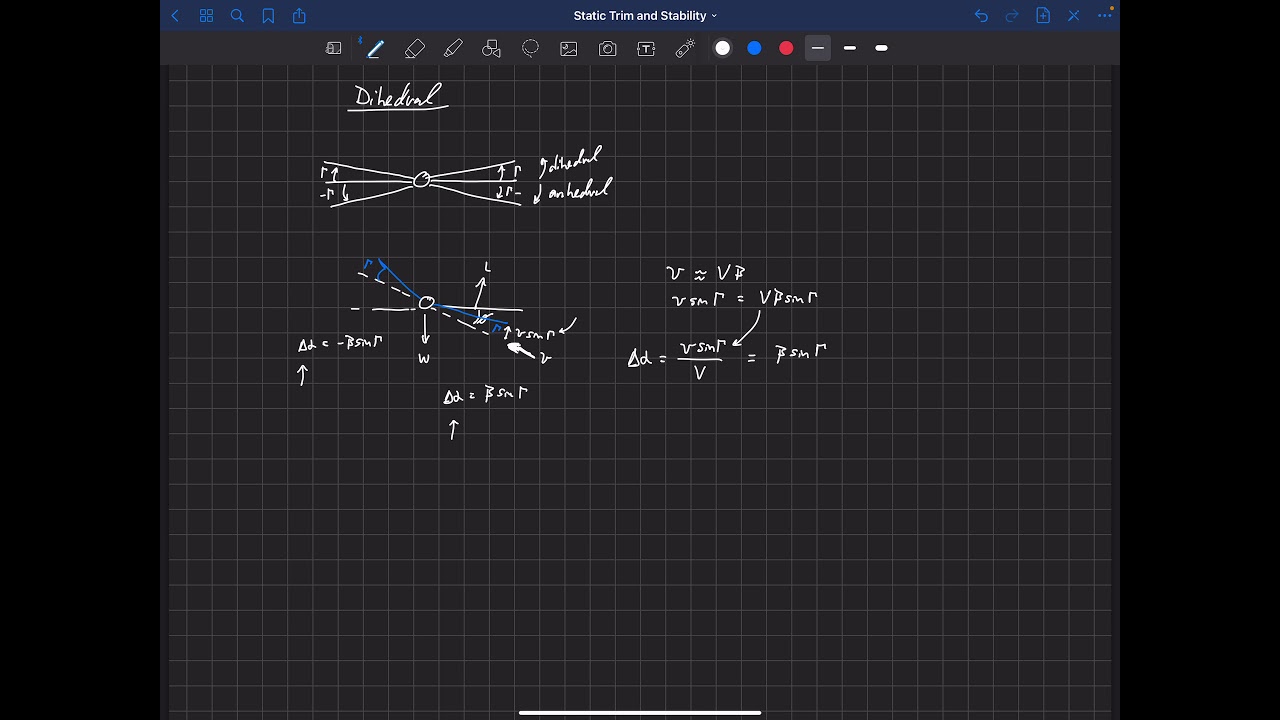Select the Eraser tool
The height and width of the screenshot is (720, 1280).
(415, 48)
